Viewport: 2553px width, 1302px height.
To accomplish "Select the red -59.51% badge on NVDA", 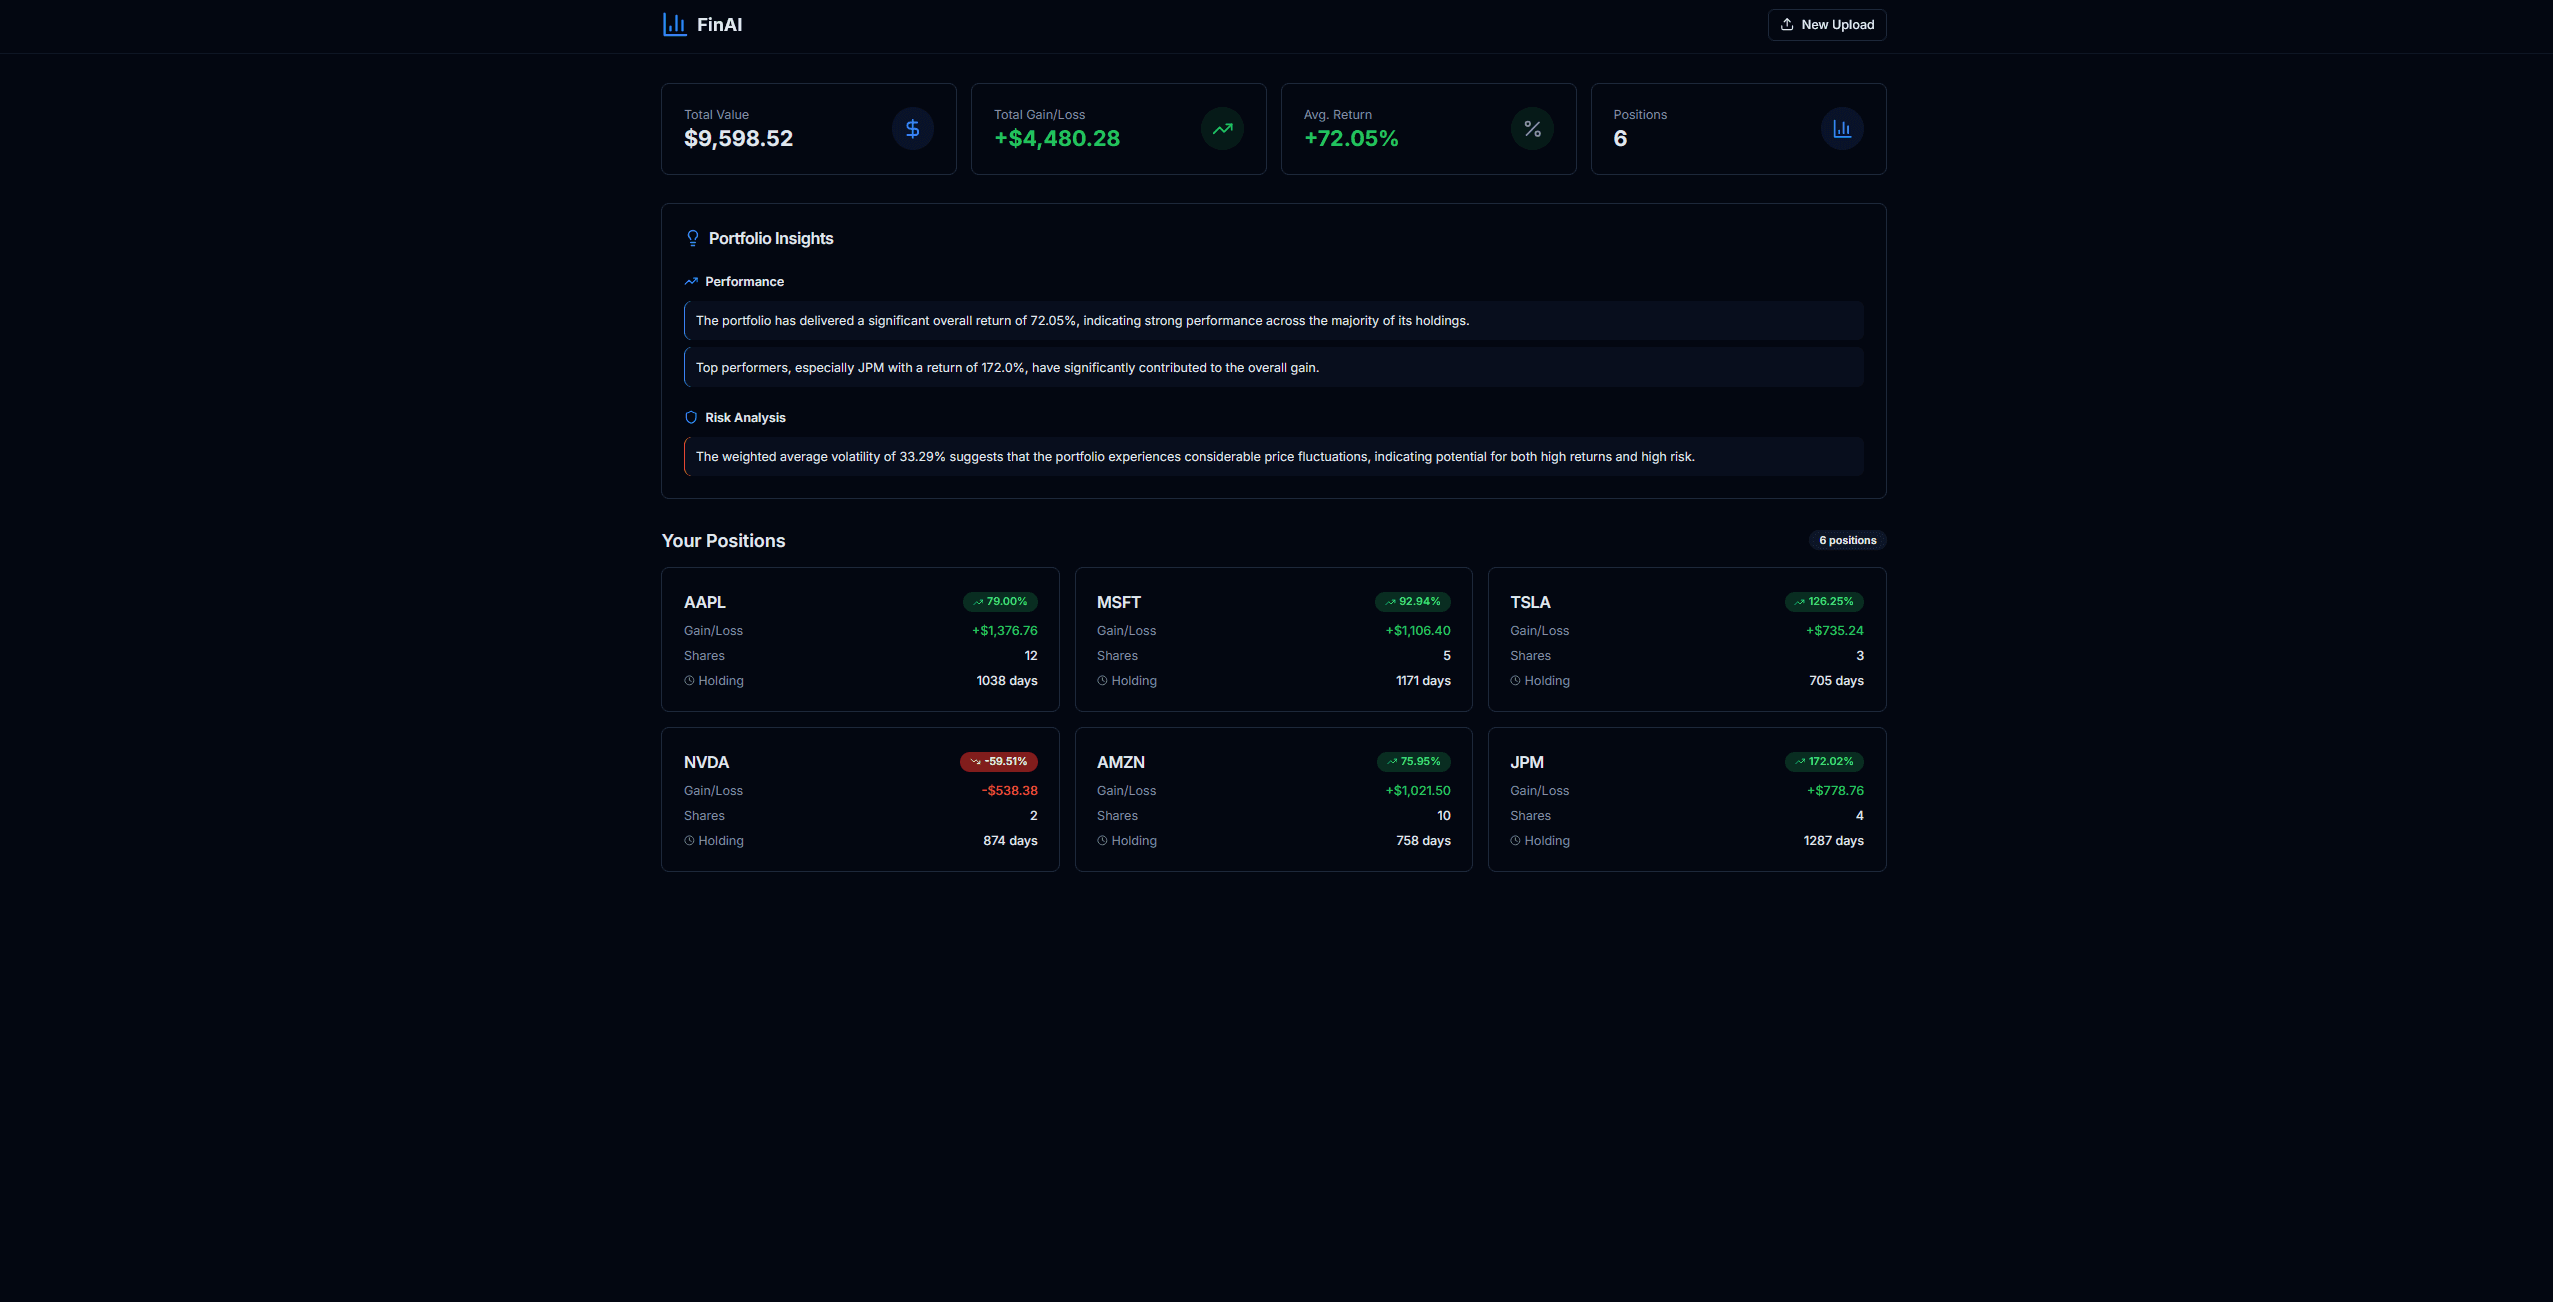I will click(998, 761).
